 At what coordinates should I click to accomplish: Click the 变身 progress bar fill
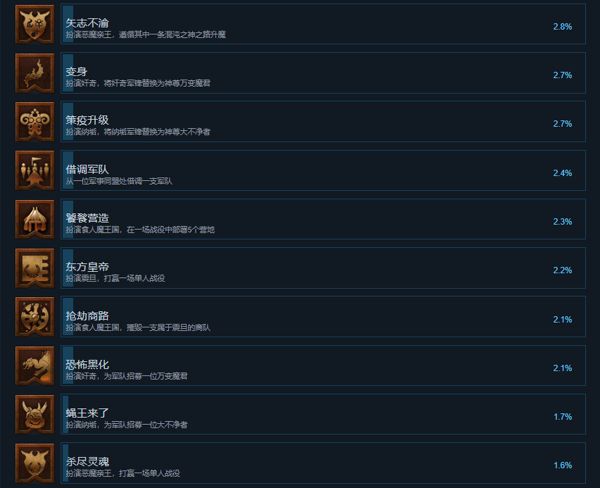pos(68,73)
